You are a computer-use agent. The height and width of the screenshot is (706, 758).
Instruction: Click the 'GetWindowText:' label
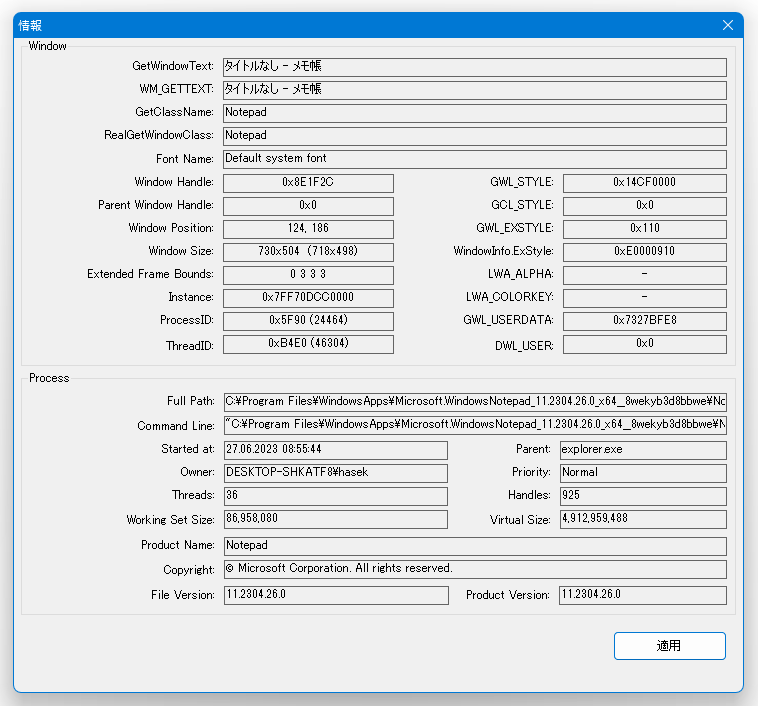click(173, 66)
